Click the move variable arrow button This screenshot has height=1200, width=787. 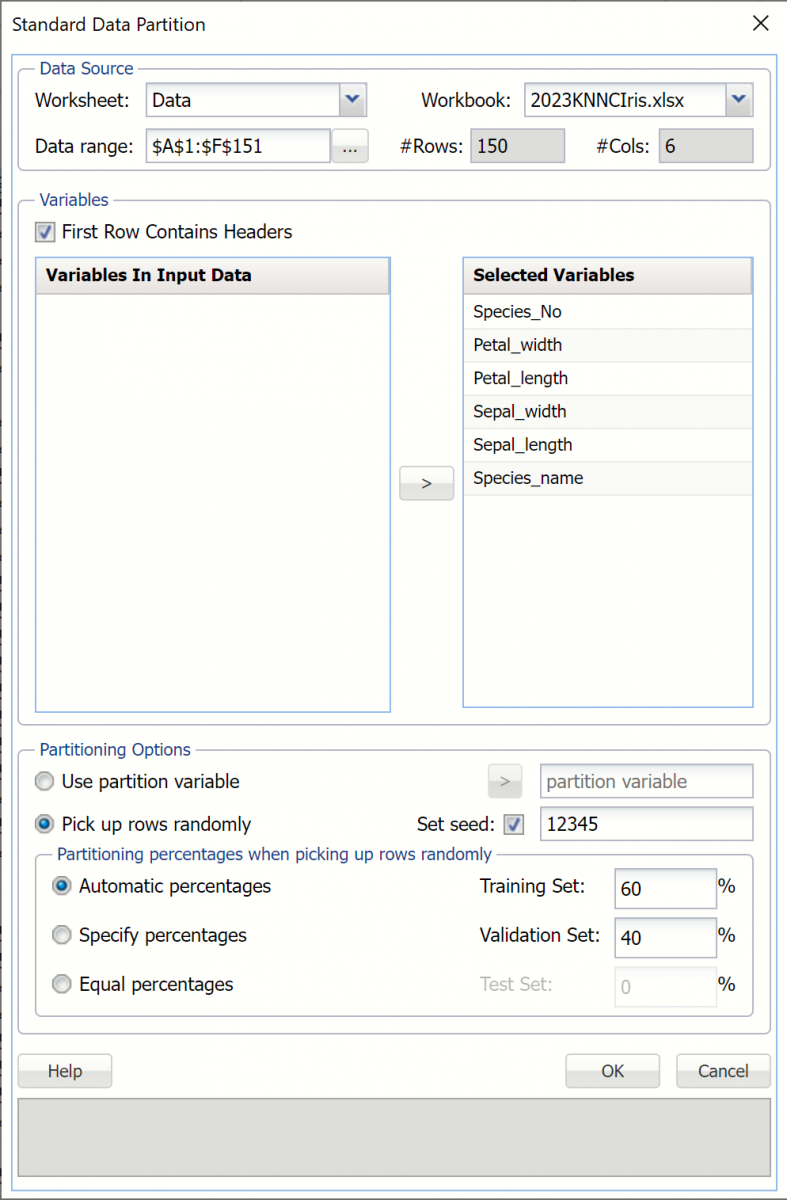[426, 483]
